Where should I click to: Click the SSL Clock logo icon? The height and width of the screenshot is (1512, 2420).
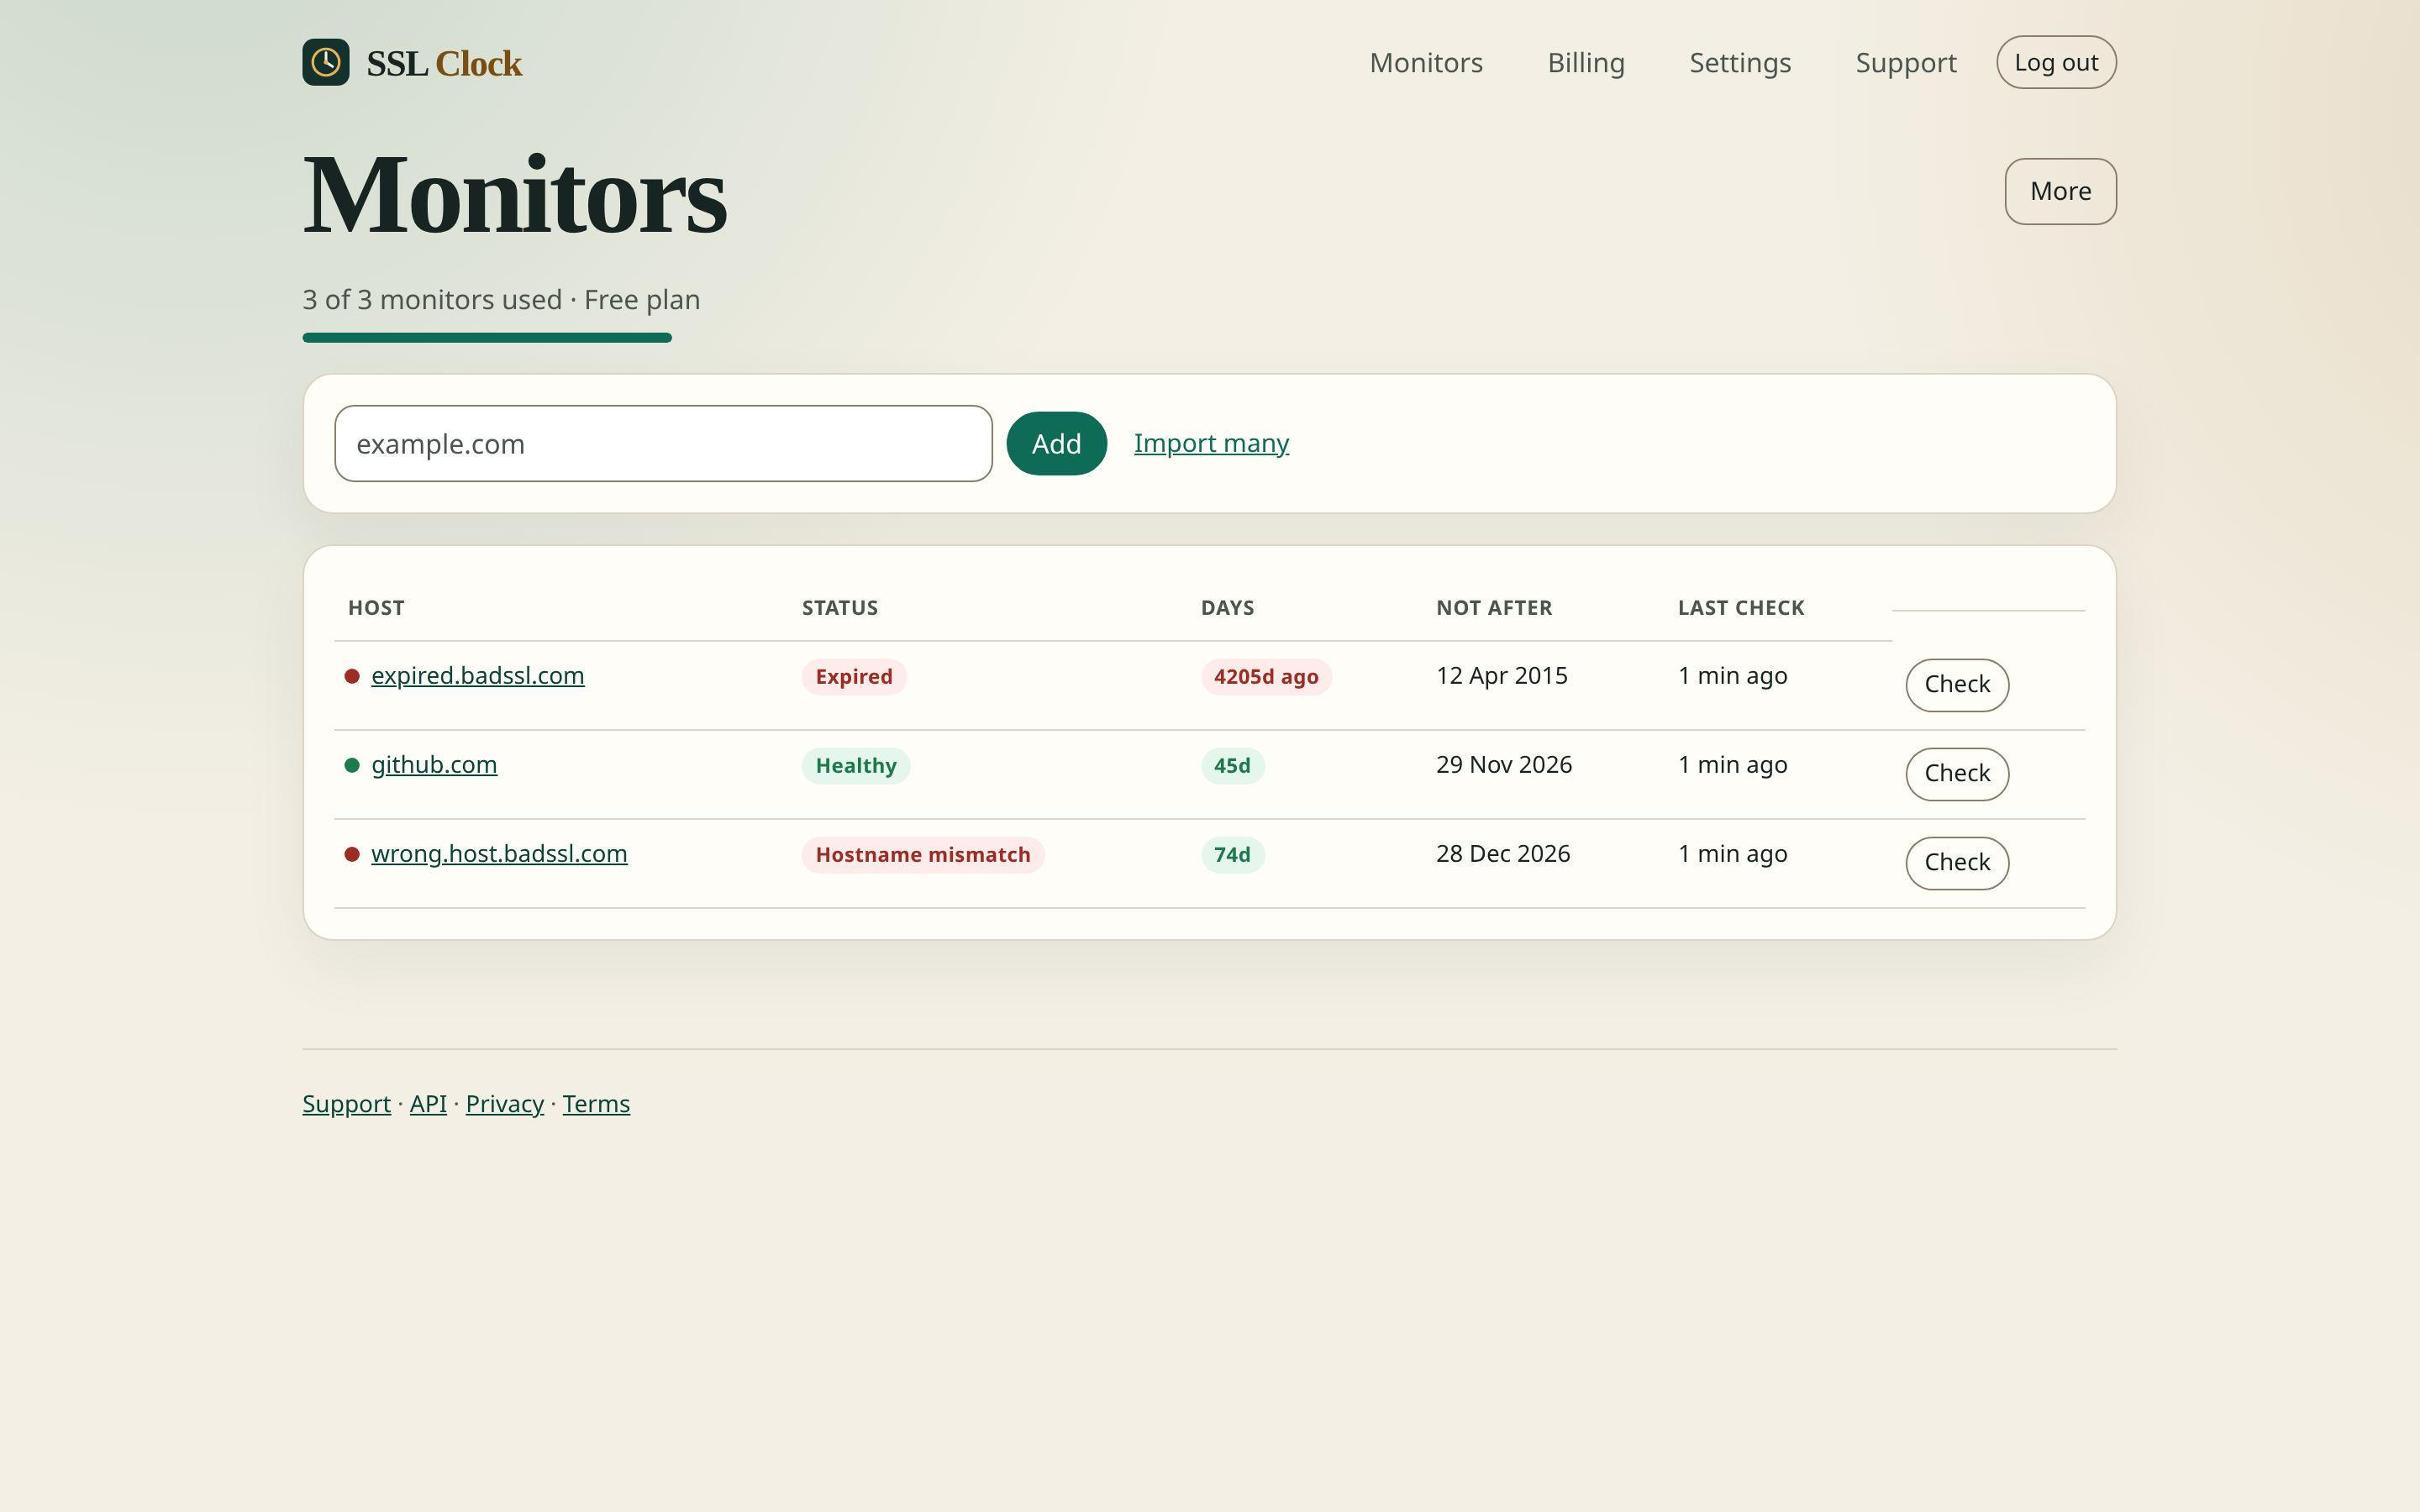326,62
